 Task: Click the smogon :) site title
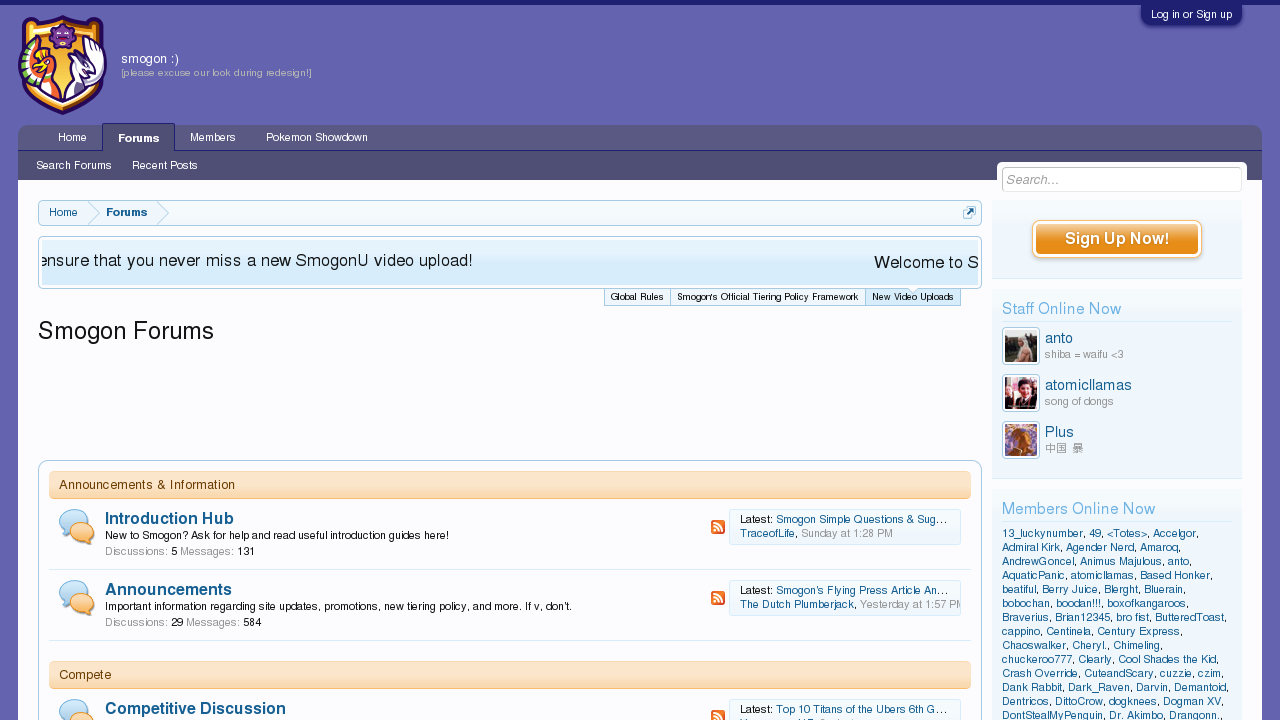coord(150,59)
